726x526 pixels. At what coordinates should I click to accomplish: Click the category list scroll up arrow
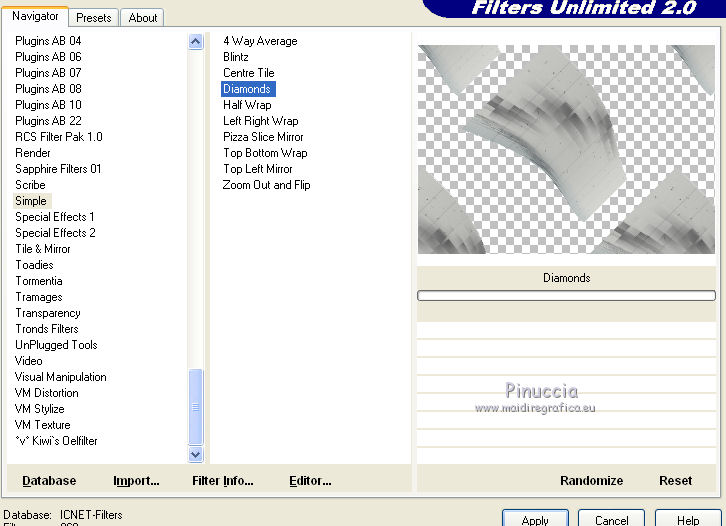(196, 42)
